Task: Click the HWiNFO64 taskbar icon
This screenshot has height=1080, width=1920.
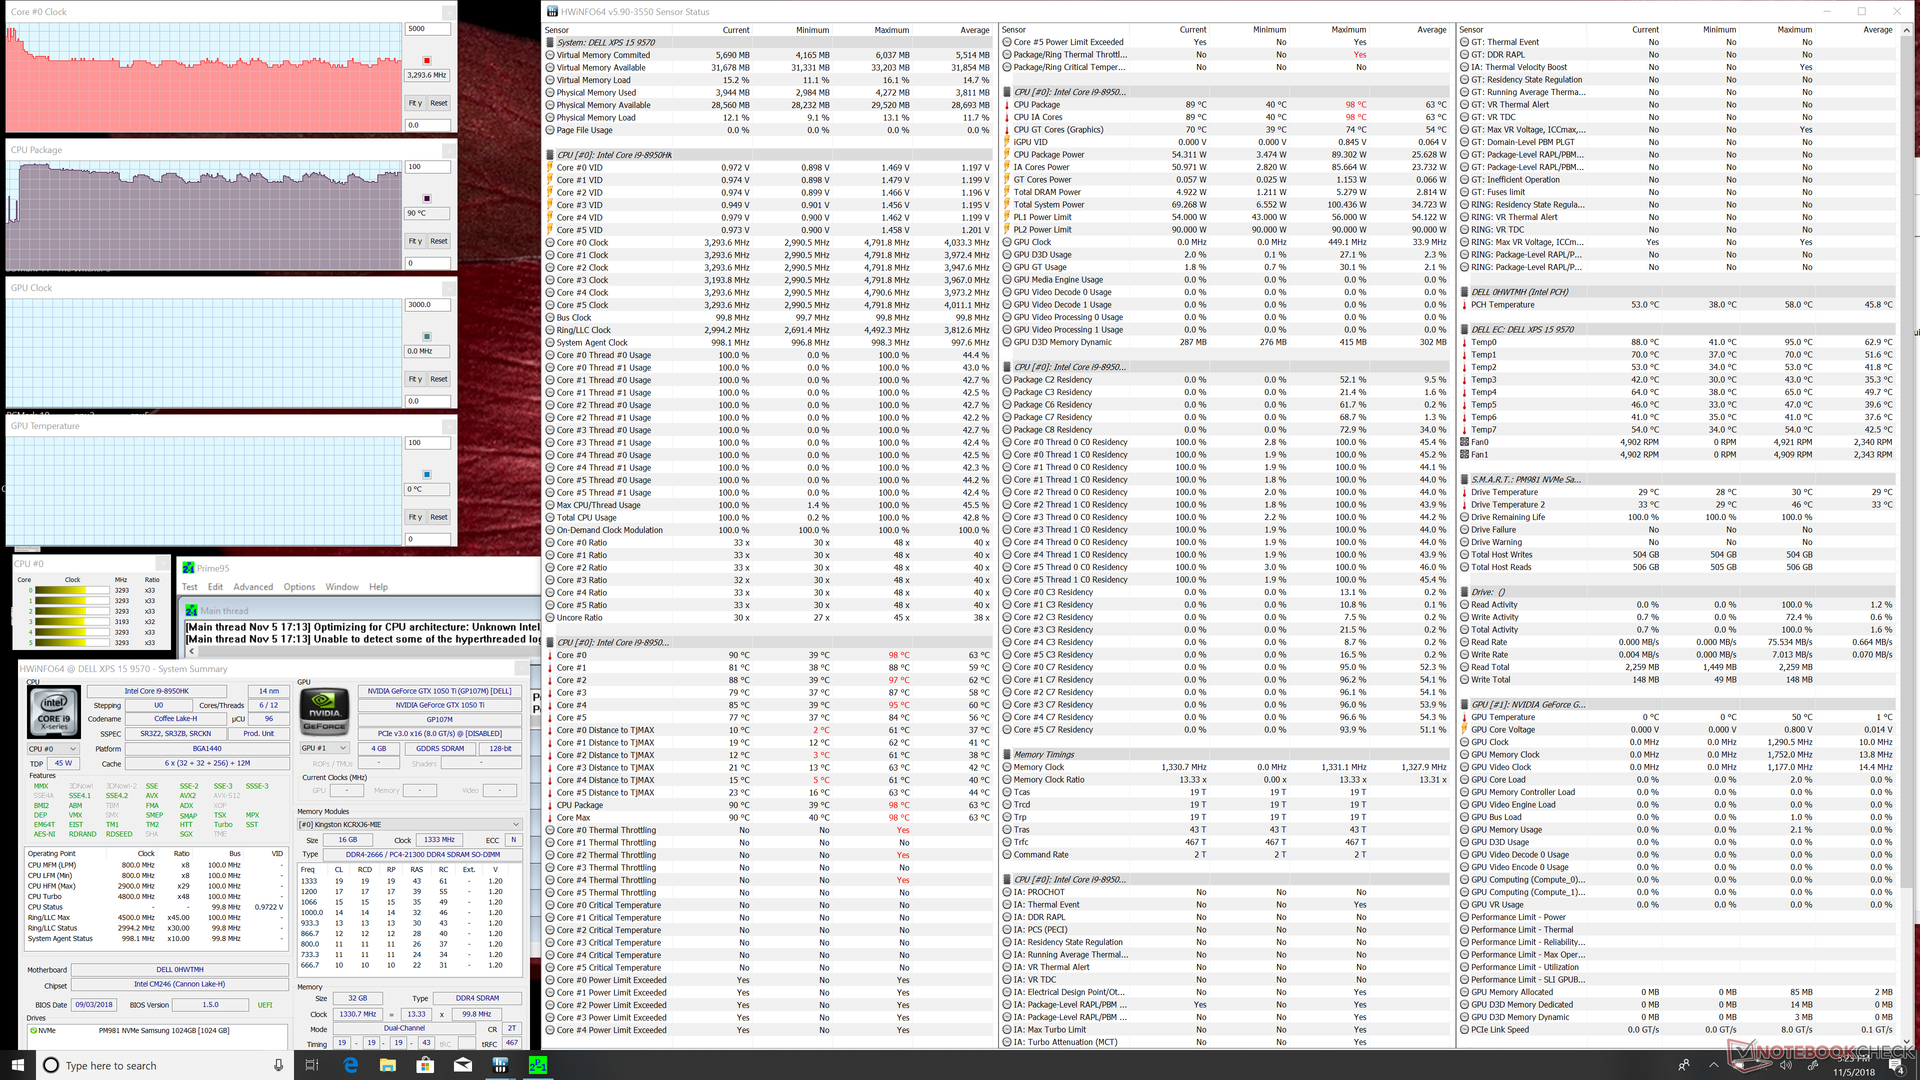Action: coord(500,1065)
